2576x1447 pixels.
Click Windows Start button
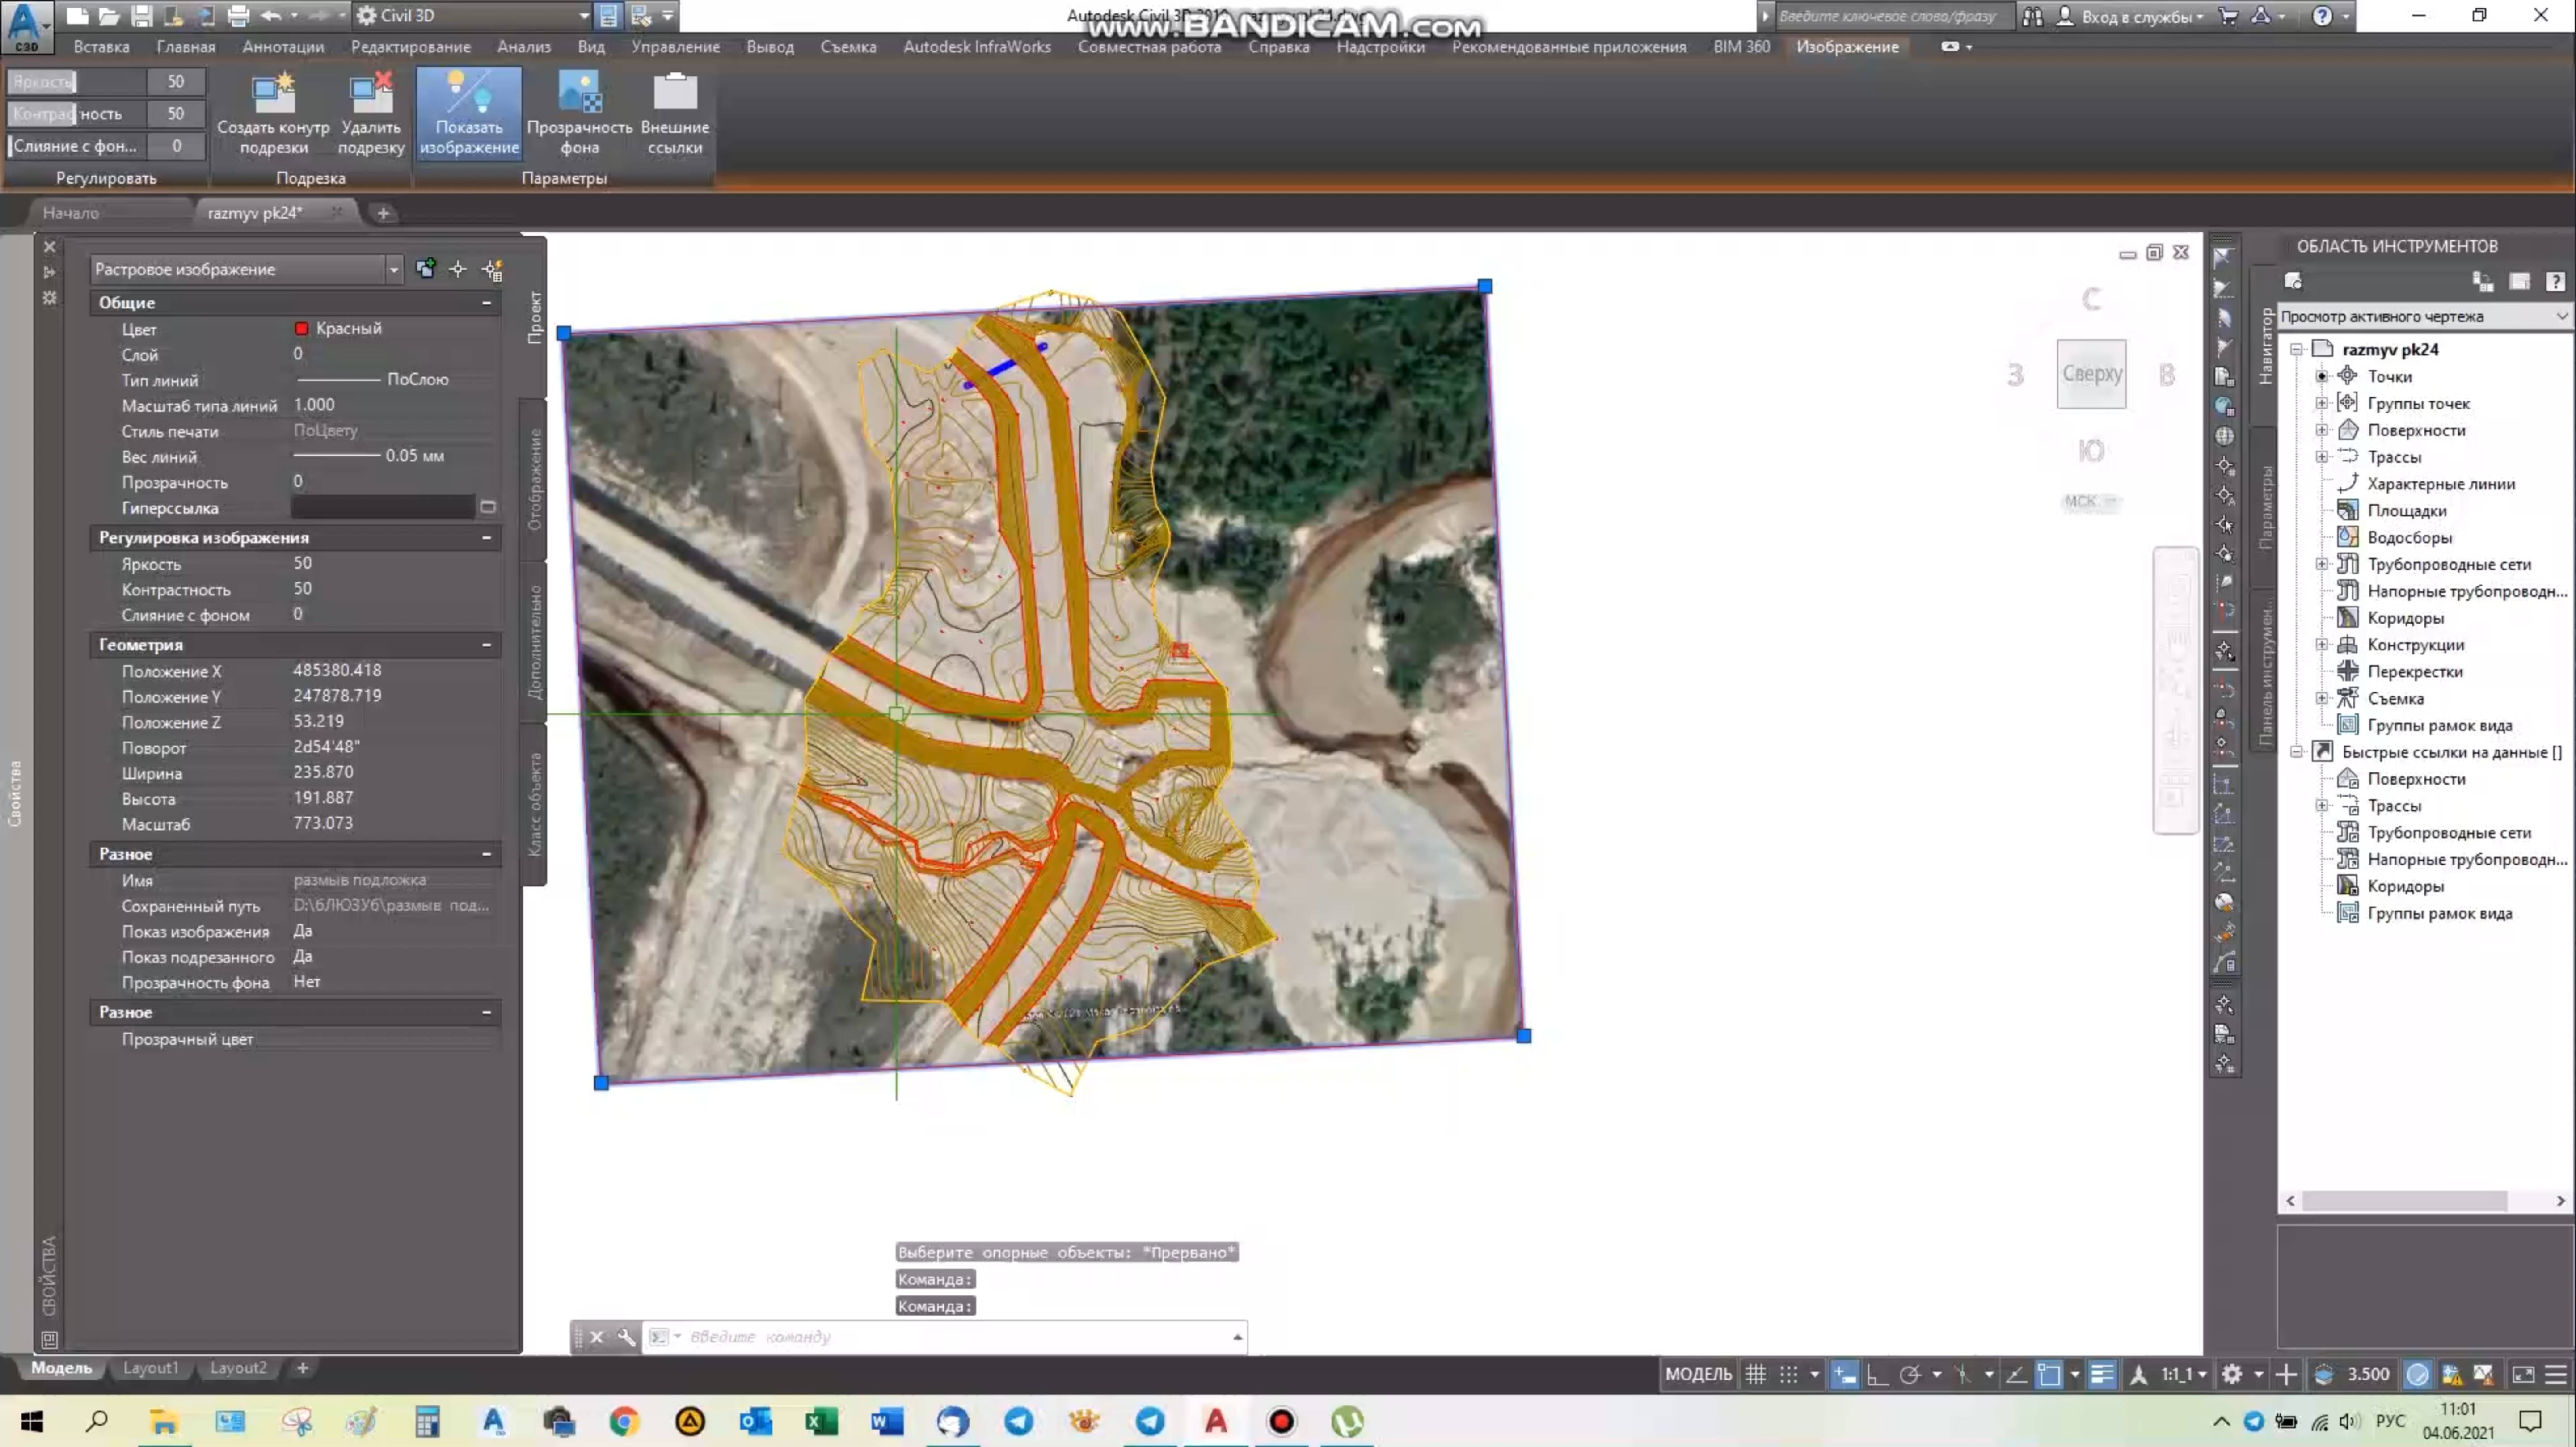pyautogui.click(x=32, y=1421)
